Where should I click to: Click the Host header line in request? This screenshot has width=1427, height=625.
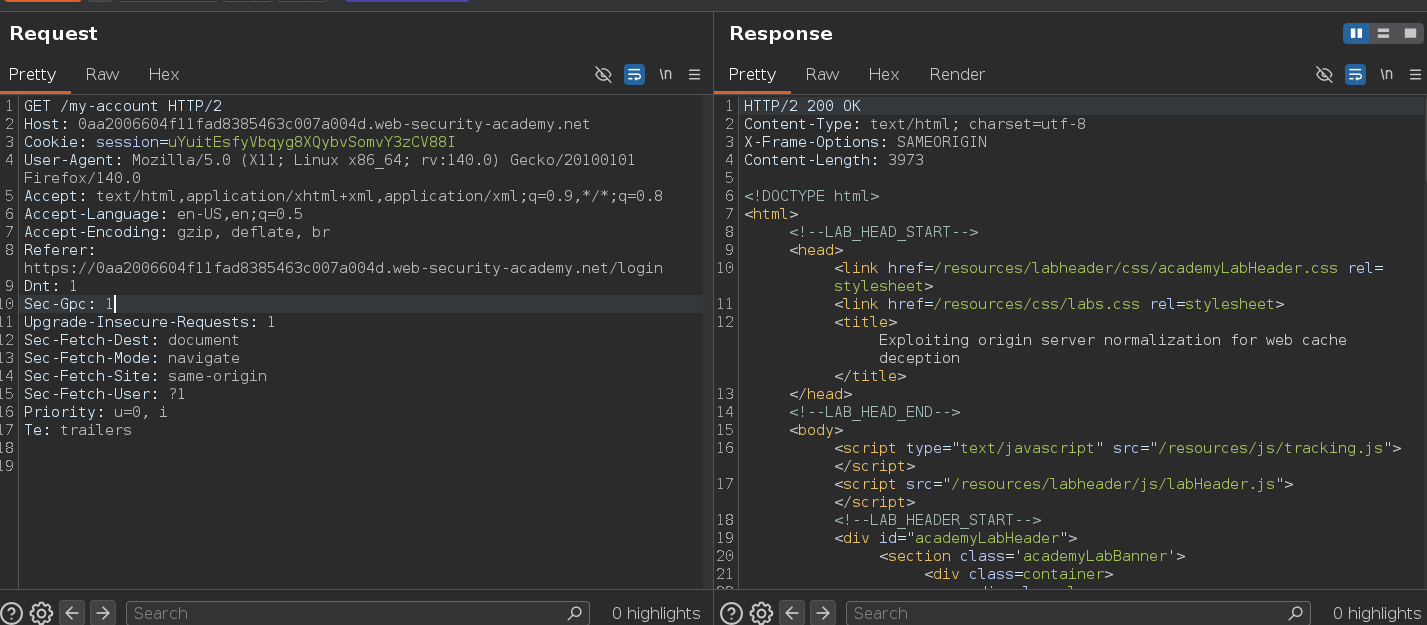point(307,124)
